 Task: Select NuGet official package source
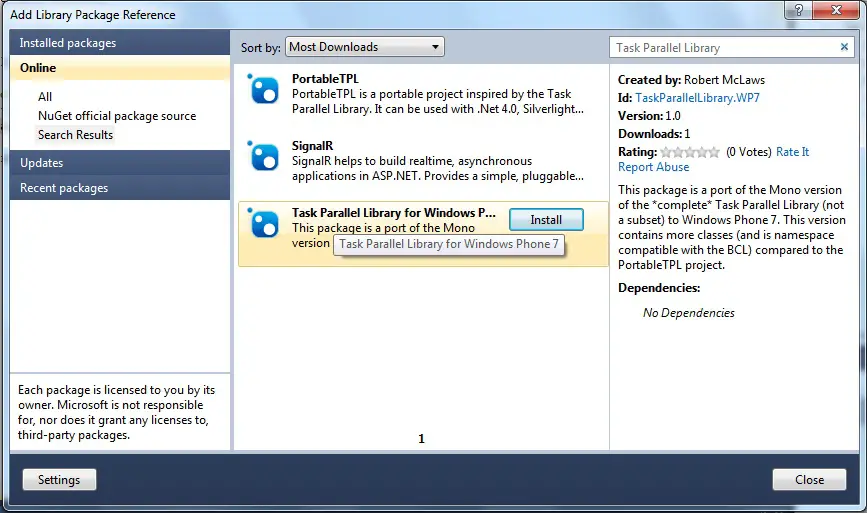click(117, 116)
